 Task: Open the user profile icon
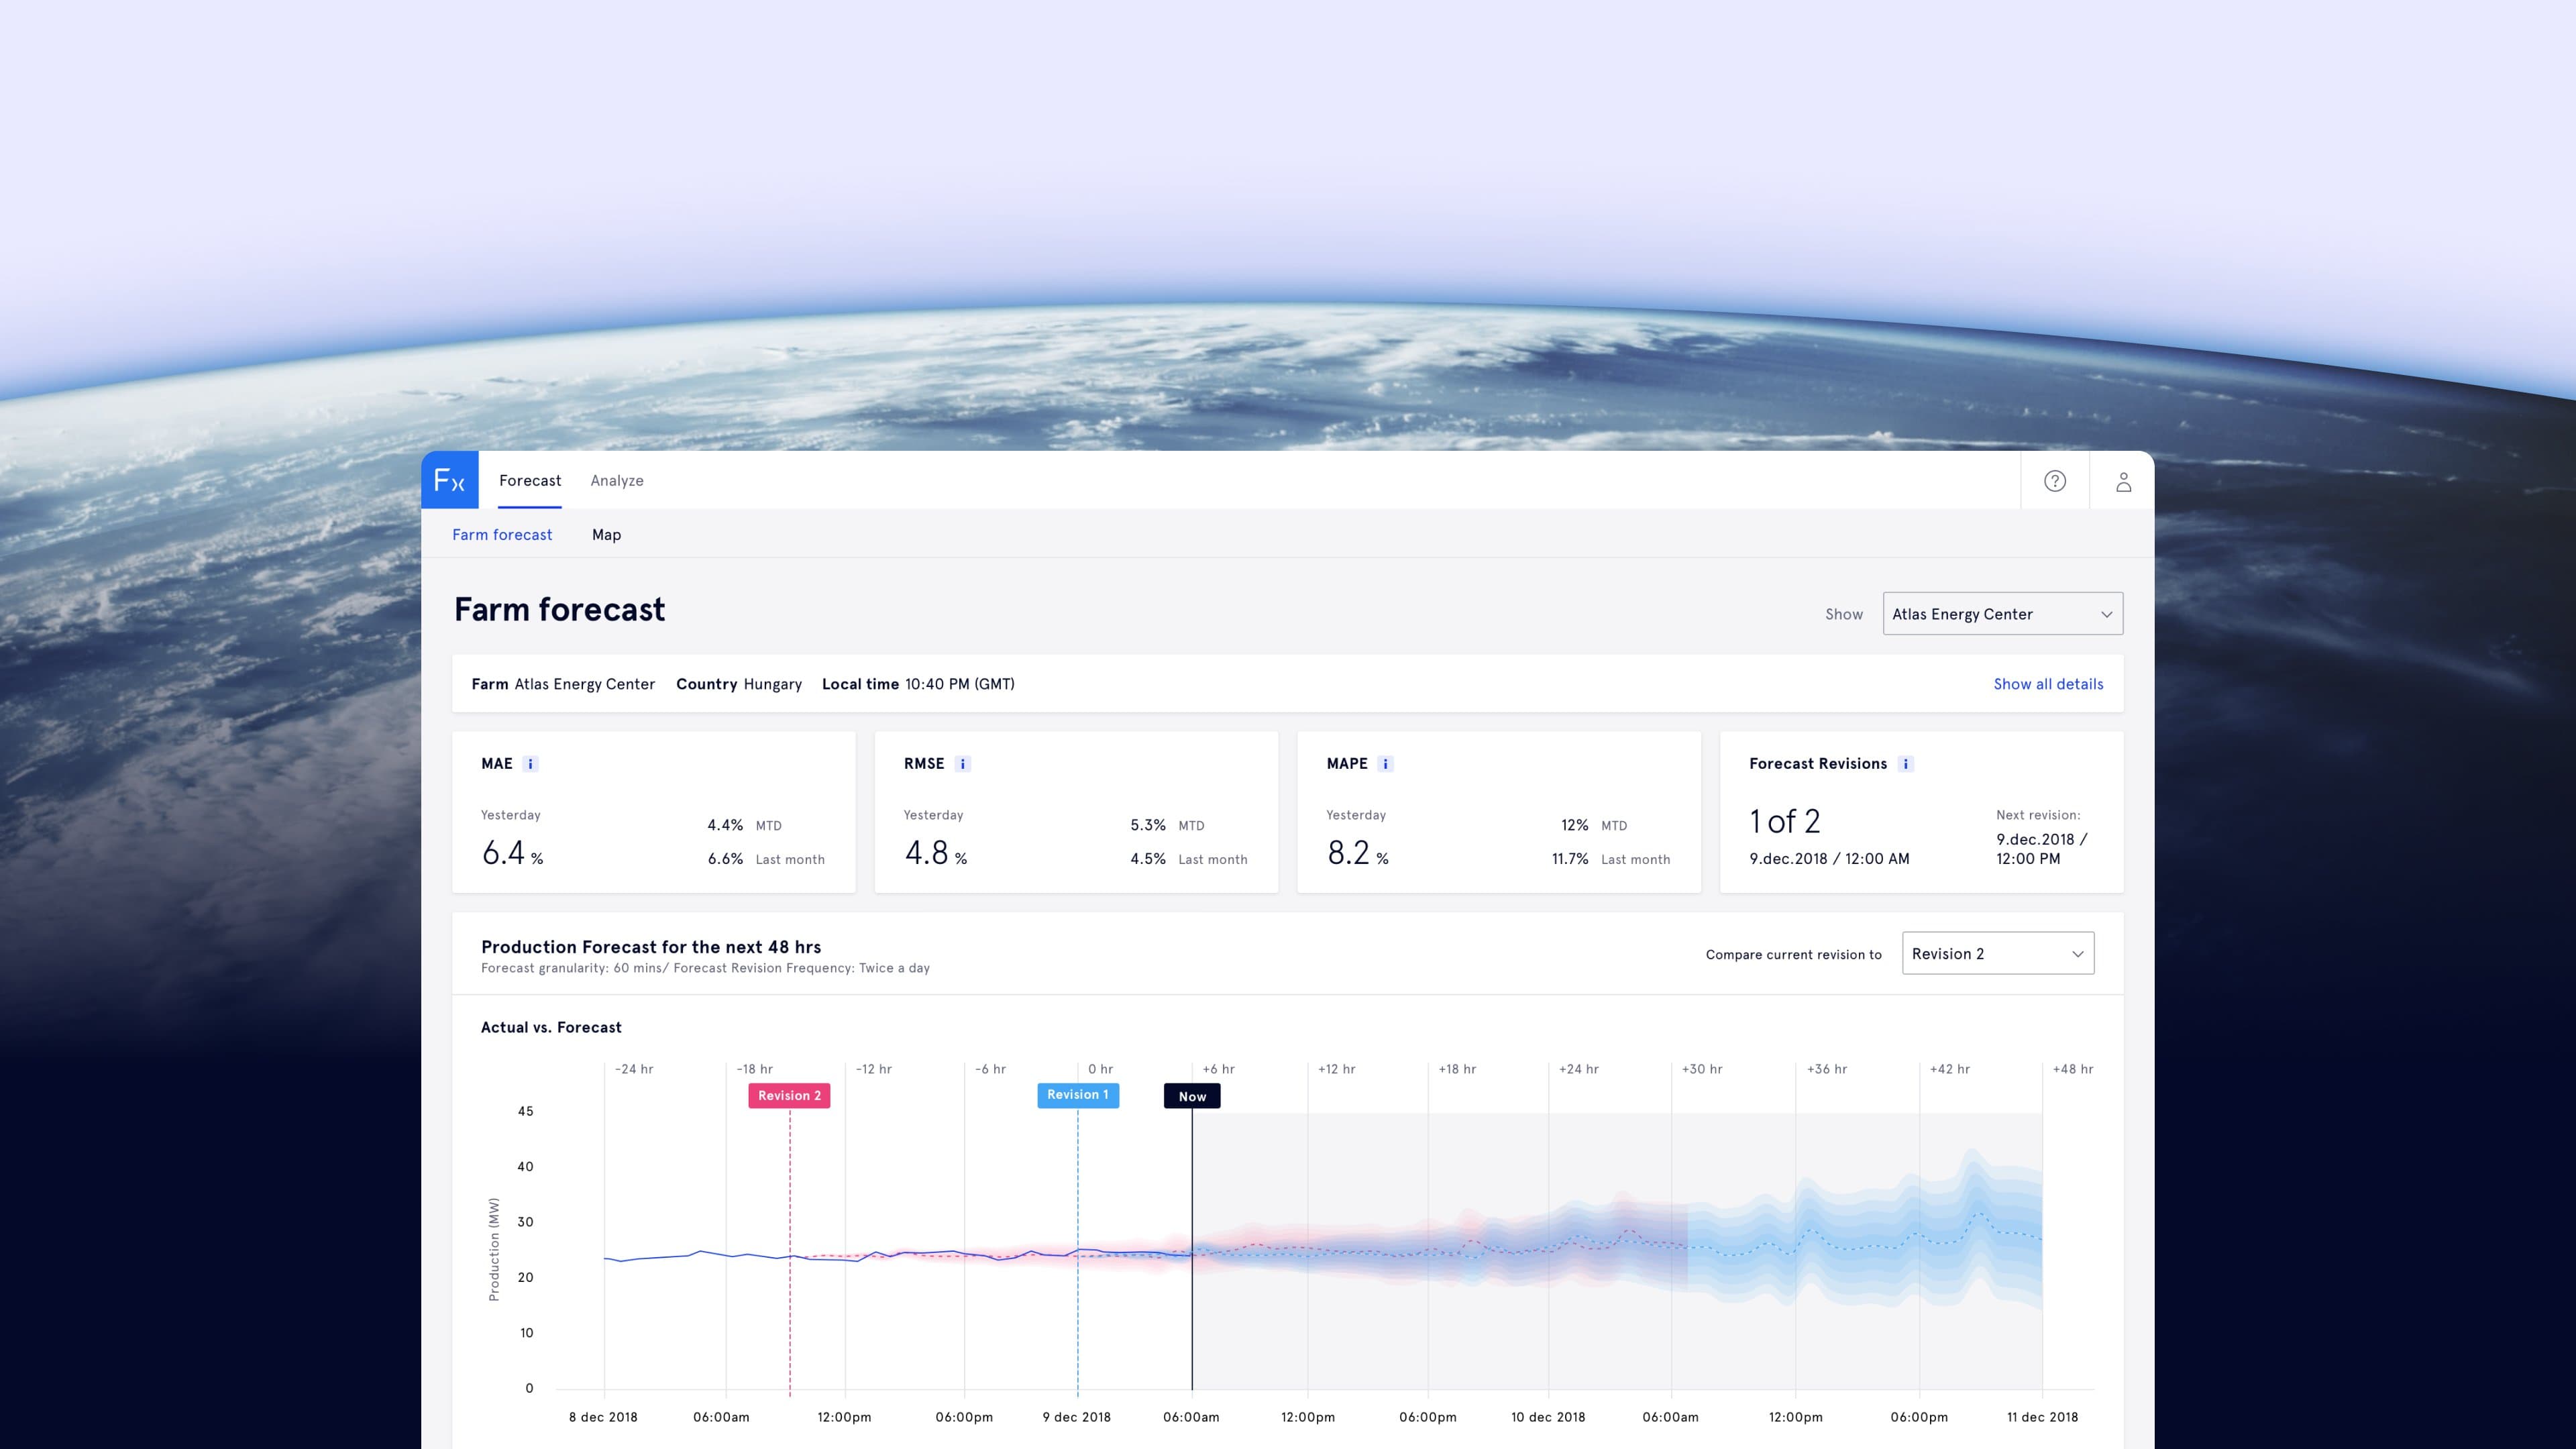[x=2123, y=482]
